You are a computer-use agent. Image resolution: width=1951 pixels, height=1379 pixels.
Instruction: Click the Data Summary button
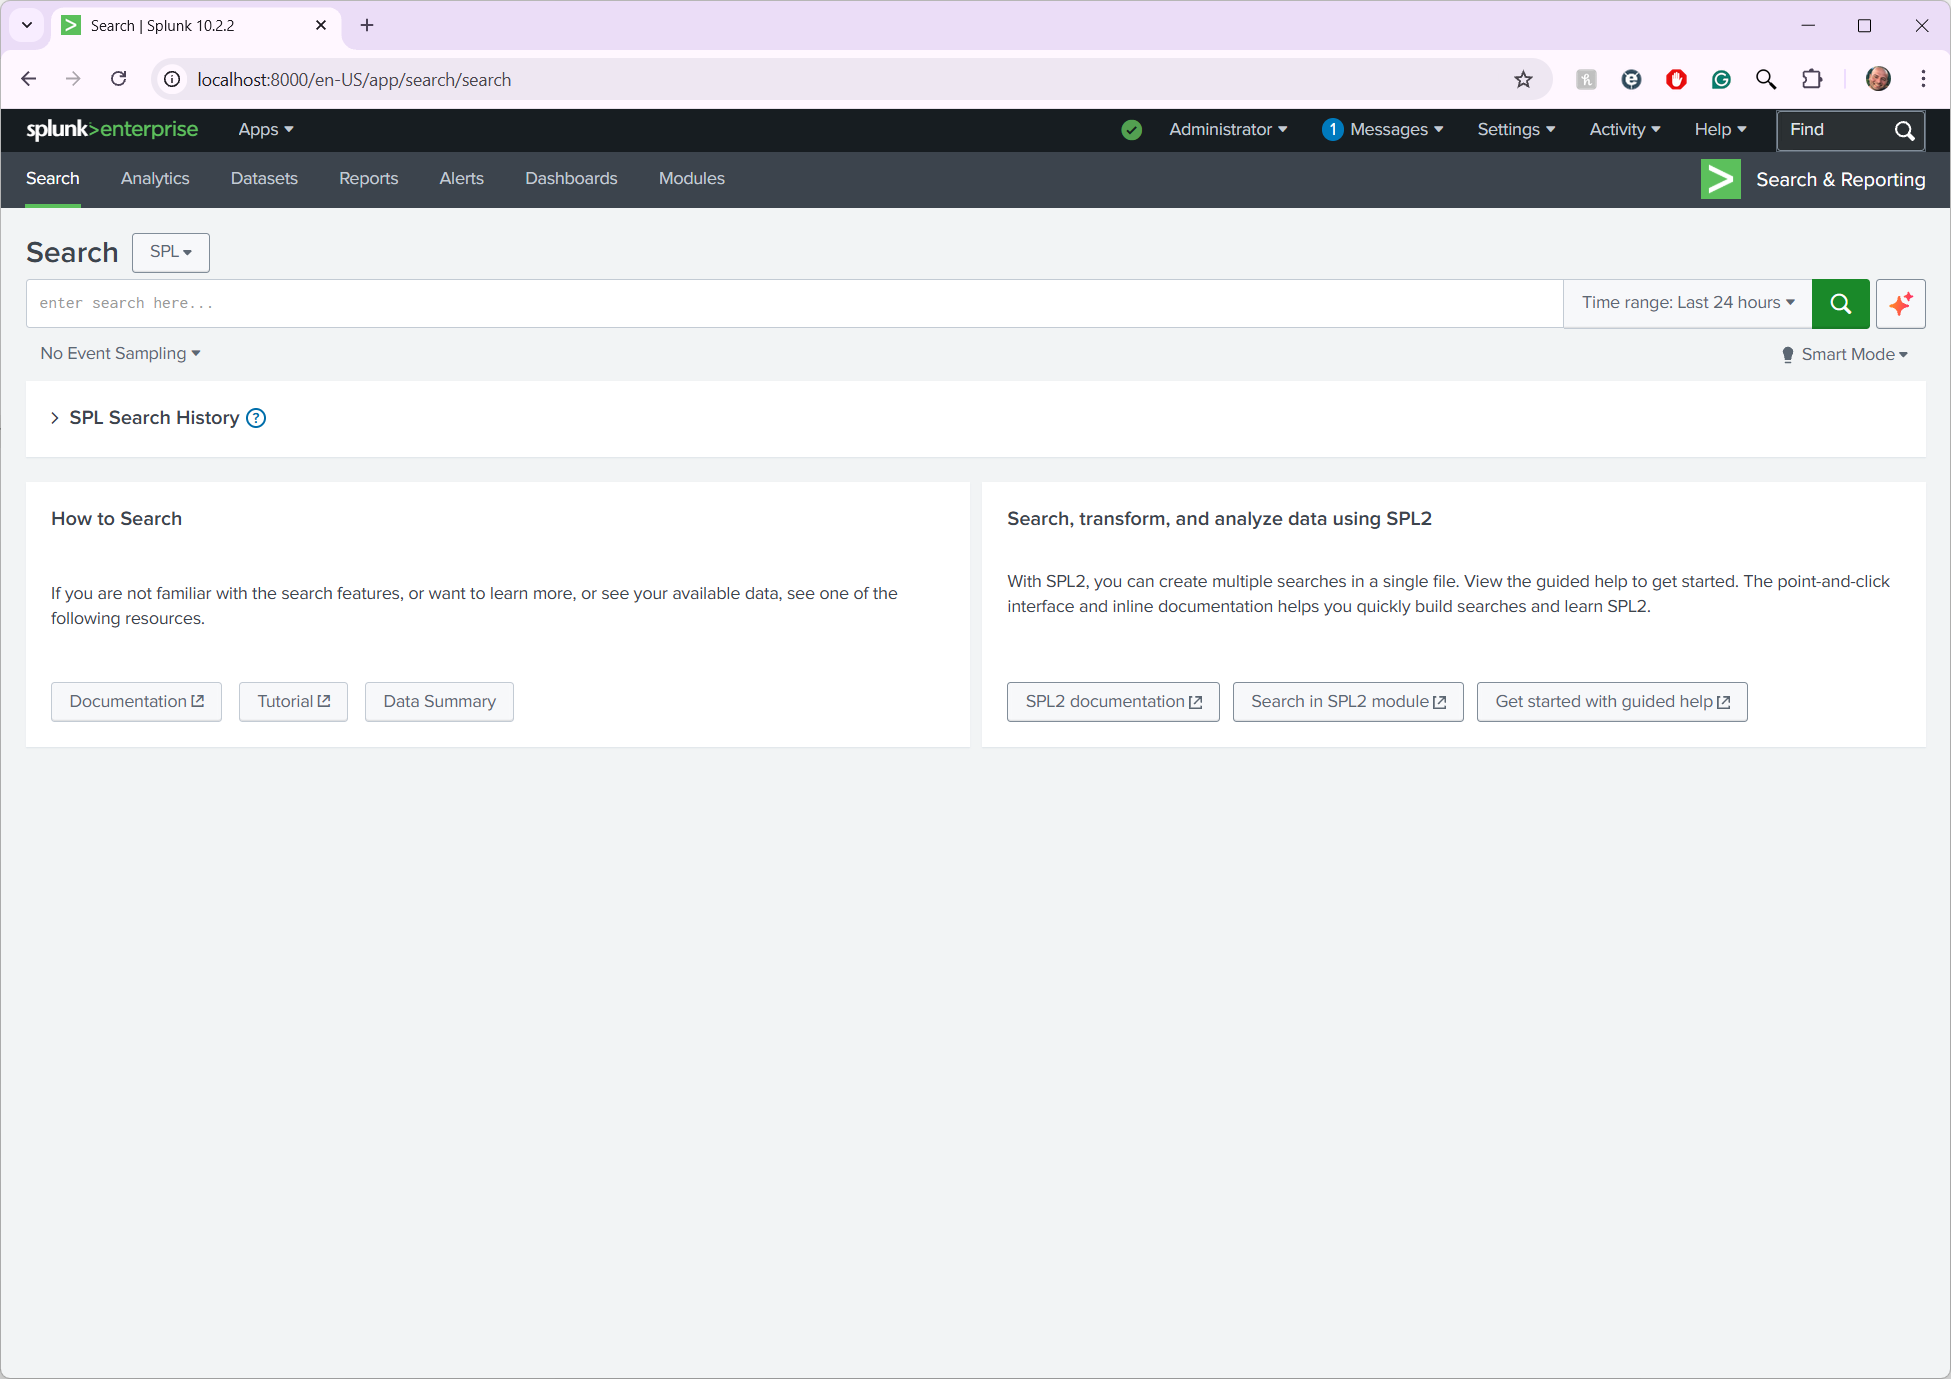[x=438, y=701]
